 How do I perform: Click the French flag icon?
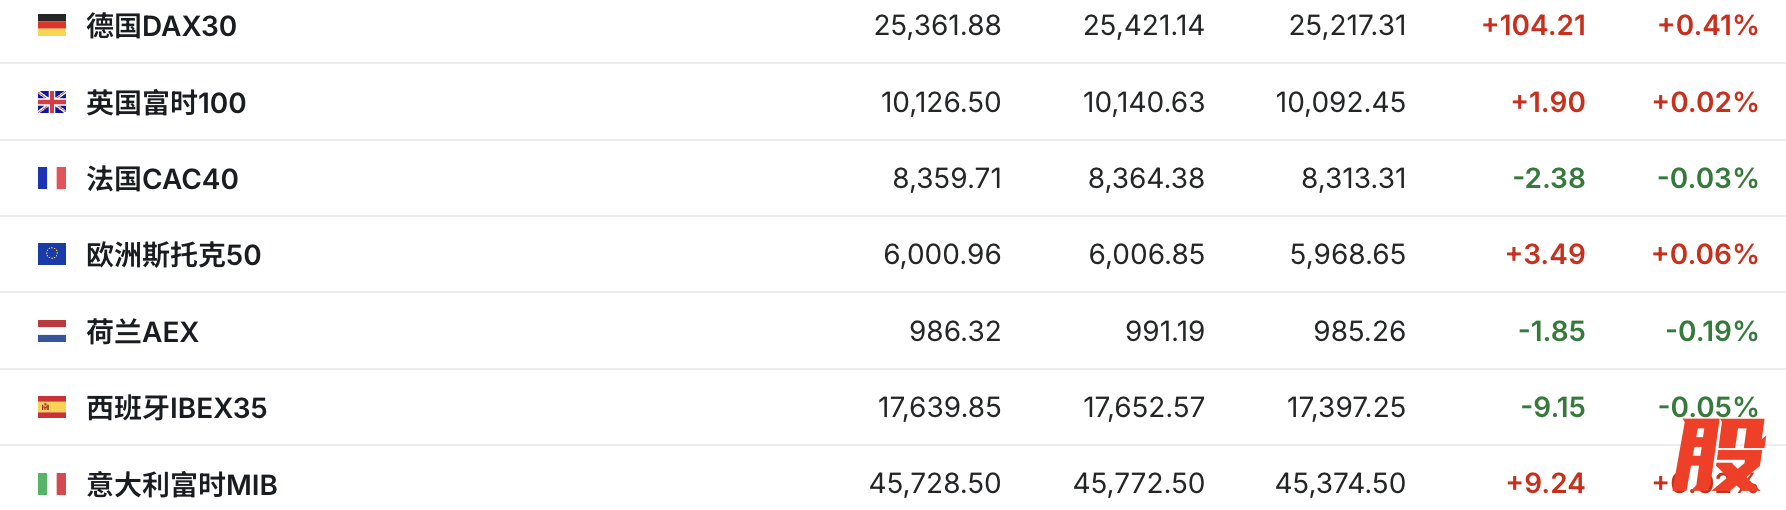click(52, 178)
